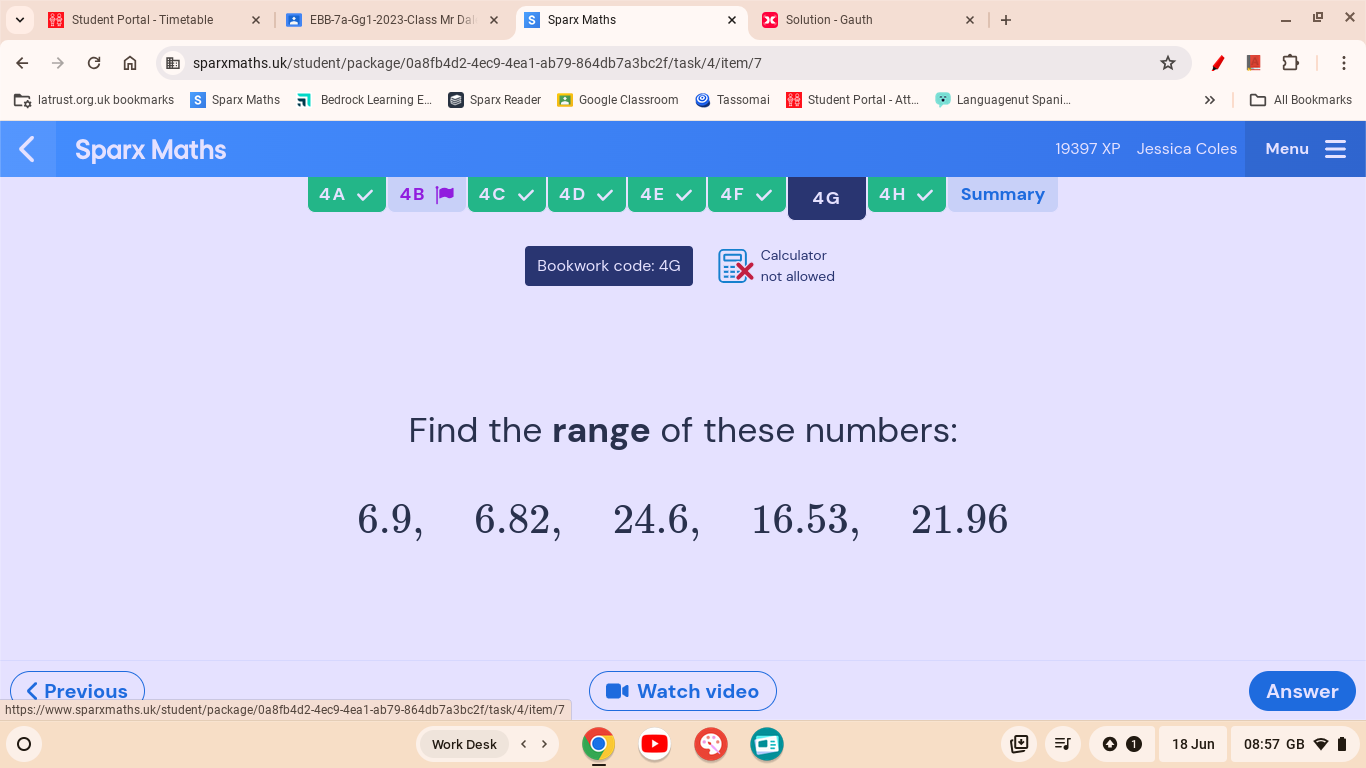The image size is (1366, 768).
Task: Open the Screencast app from the shelf
Action: click(x=766, y=744)
